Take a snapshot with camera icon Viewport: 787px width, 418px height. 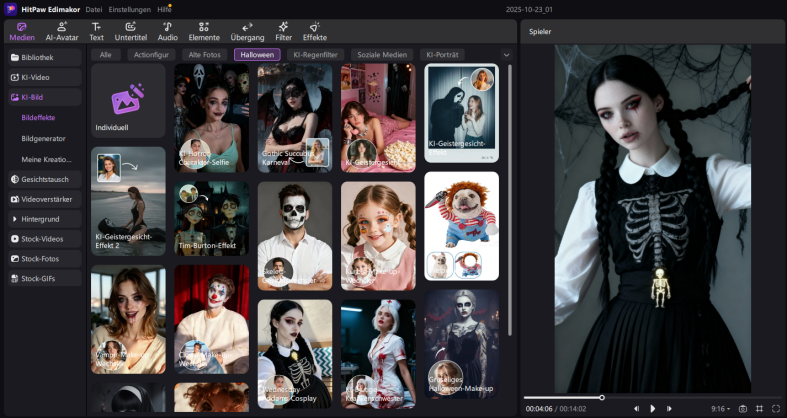coord(742,408)
